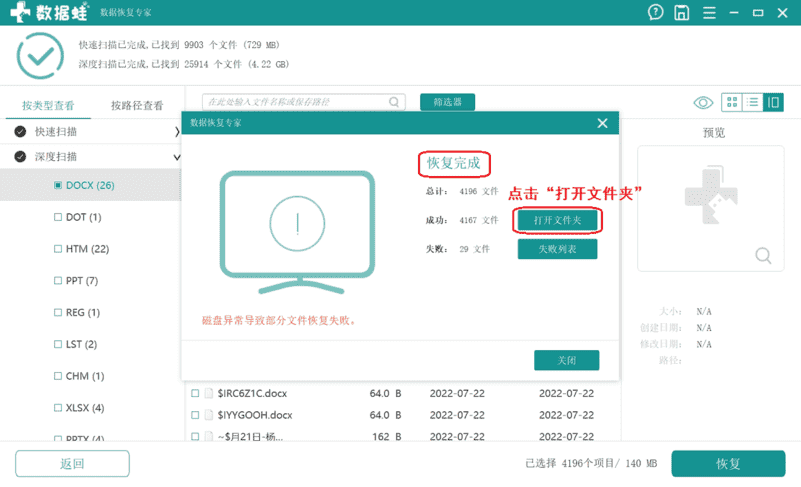Select the 按类型查看 tab
The height and width of the screenshot is (487, 801).
(48, 105)
